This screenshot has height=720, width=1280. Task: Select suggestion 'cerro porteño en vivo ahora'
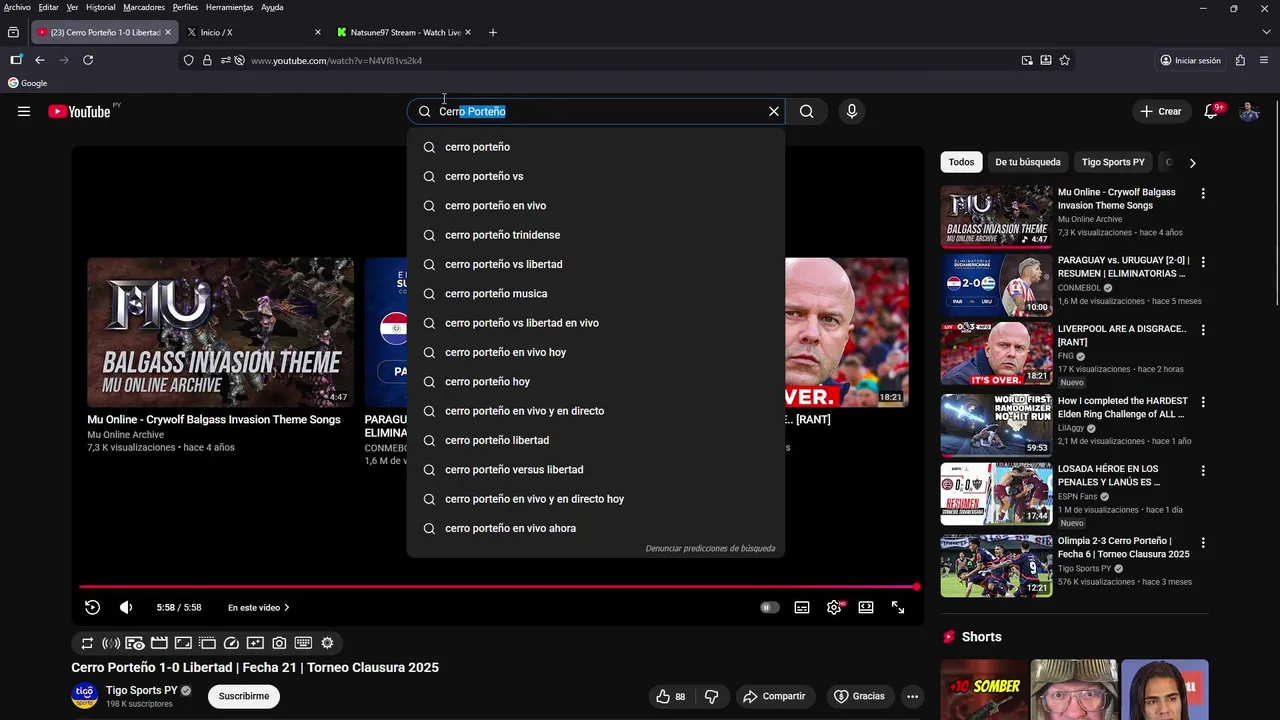click(x=596, y=528)
